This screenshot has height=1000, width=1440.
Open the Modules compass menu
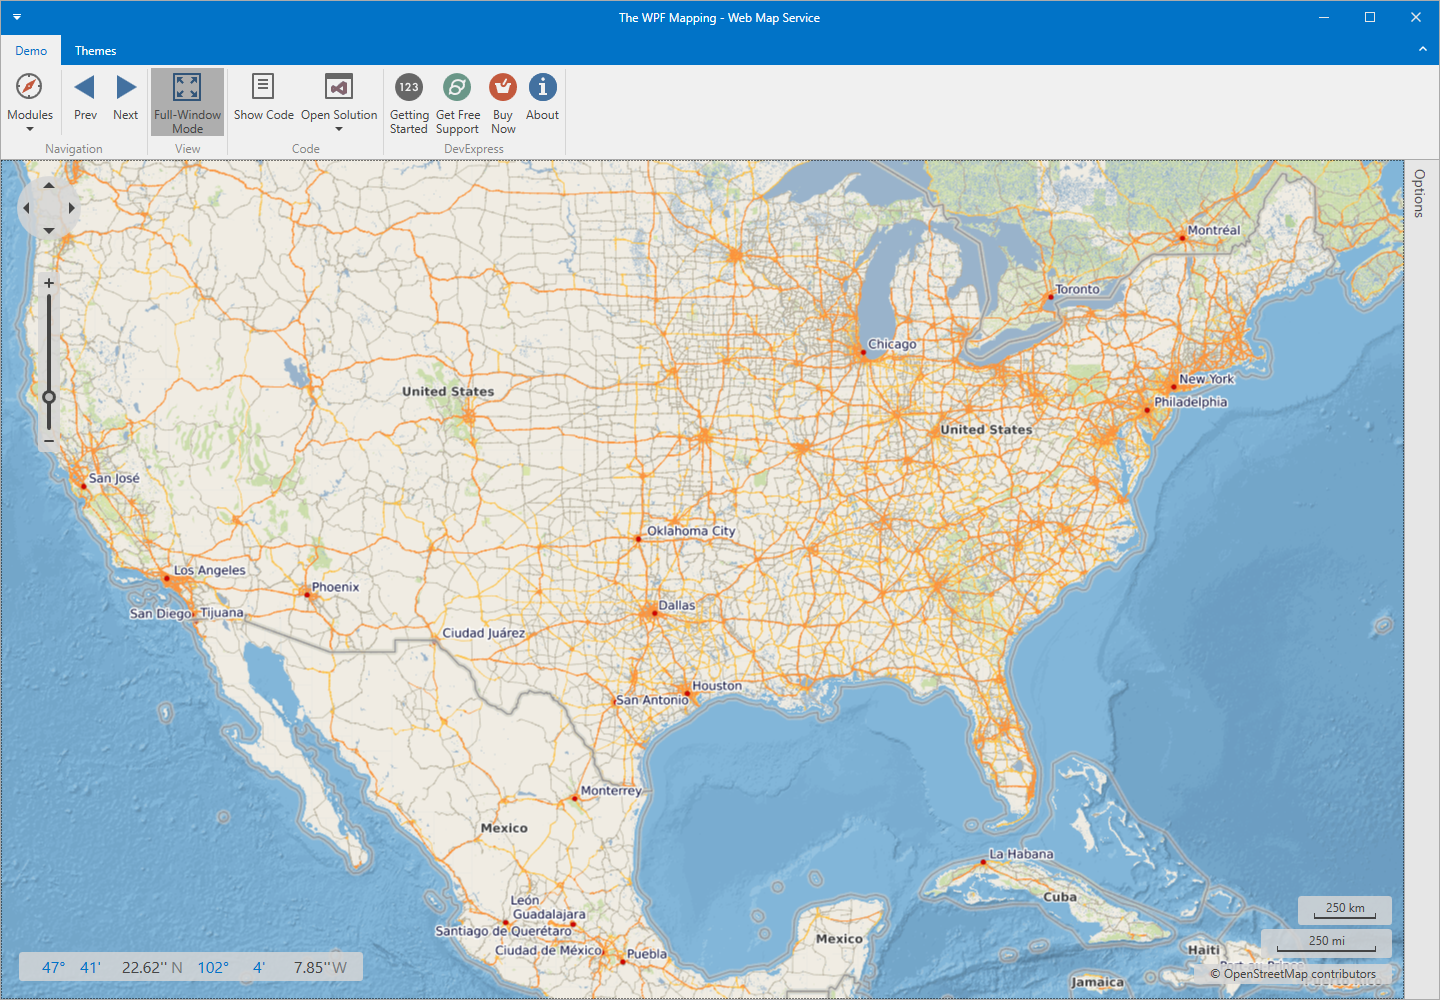coord(30,101)
